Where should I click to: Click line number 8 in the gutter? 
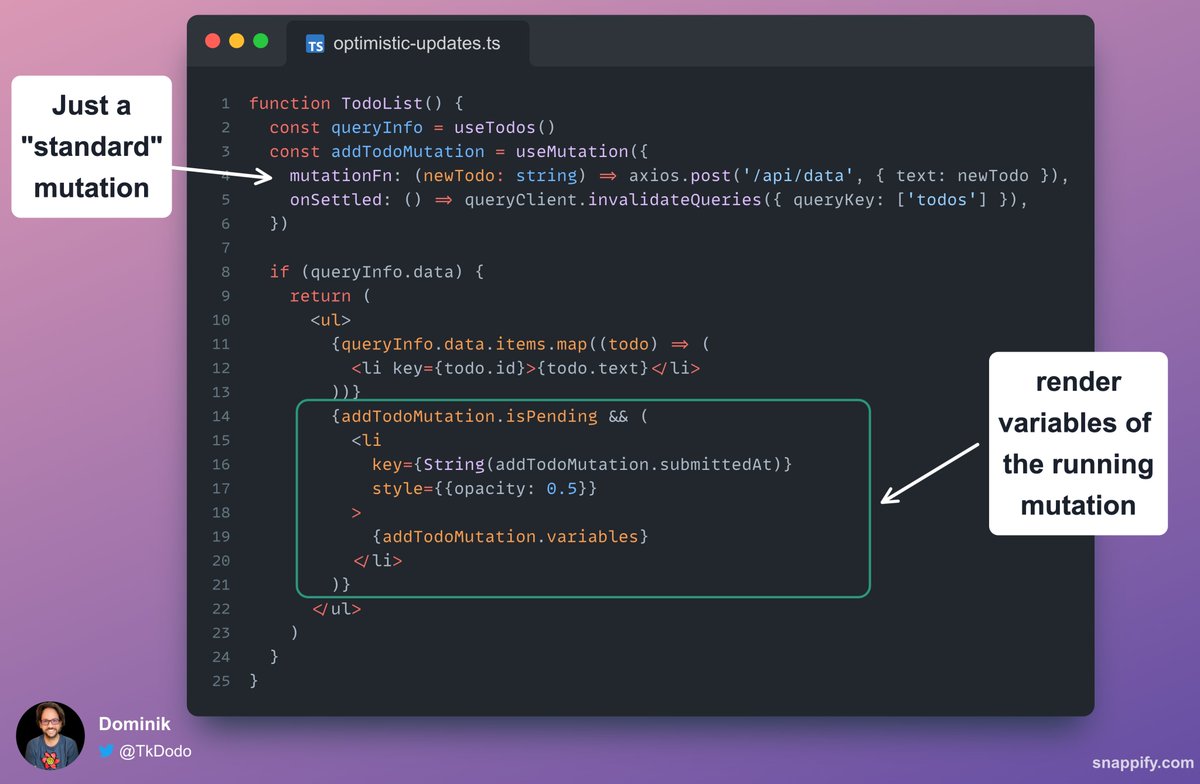pos(225,272)
